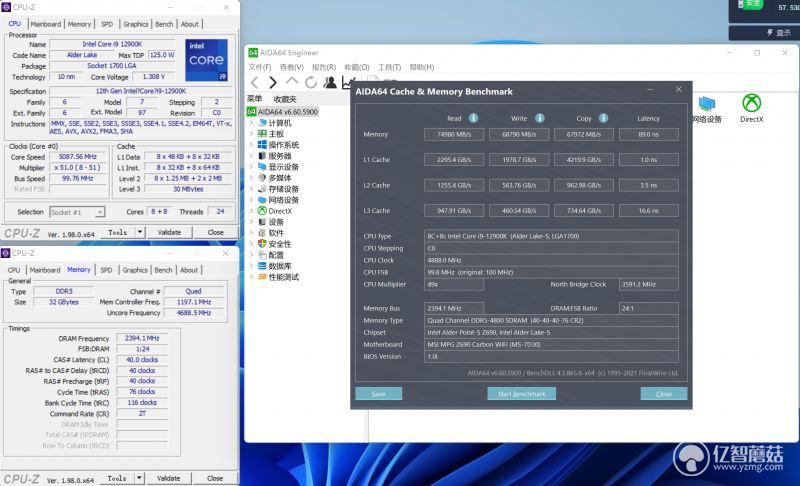
Task: Select the DirectX tree node in sidebar
Action: [x=280, y=211]
